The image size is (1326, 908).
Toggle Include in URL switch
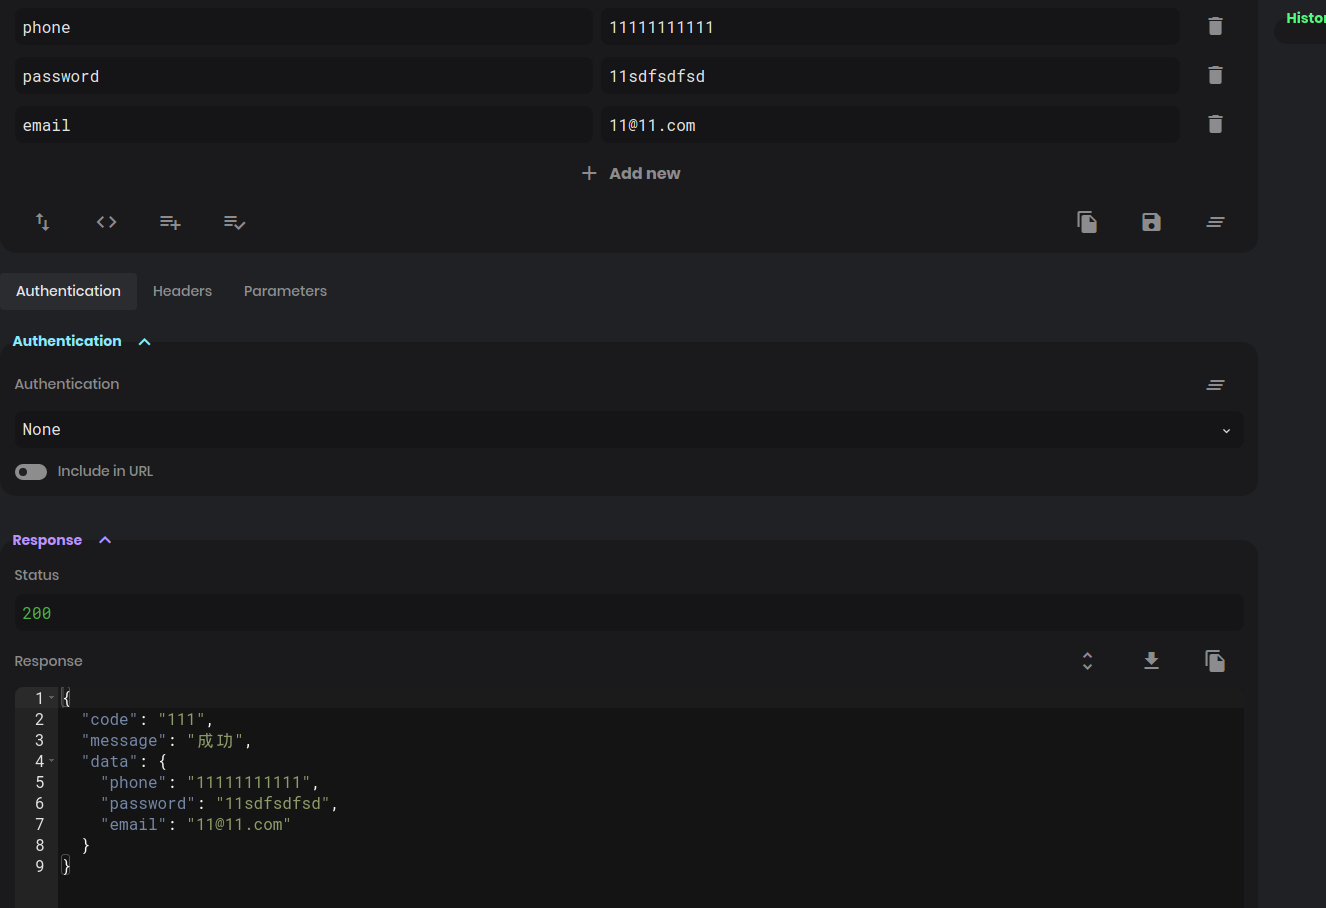click(x=31, y=472)
